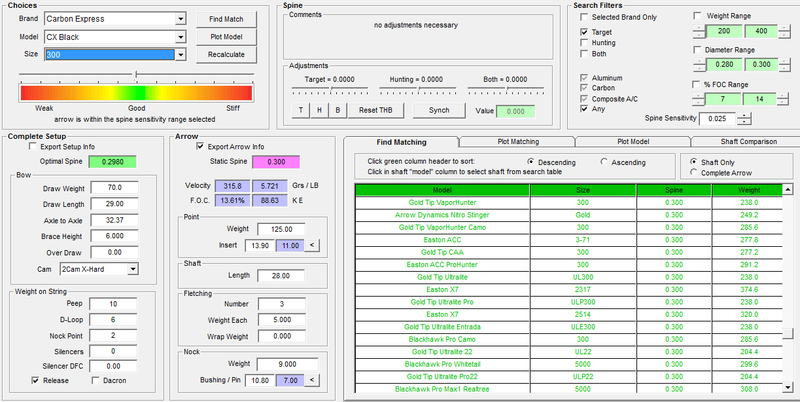
Task: Switch to the Plot Matching tab
Action: pos(518,141)
